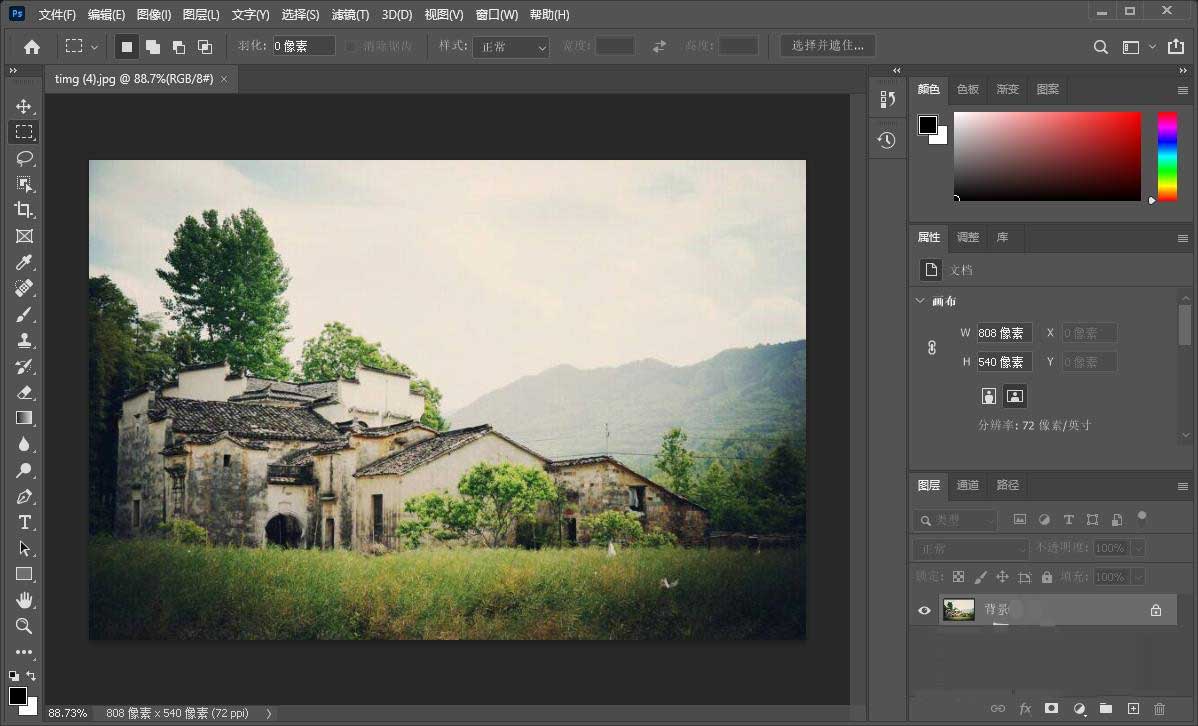Set canvas orientation to landscape
The height and width of the screenshot is (726, 1198).
pos(1015,396)
